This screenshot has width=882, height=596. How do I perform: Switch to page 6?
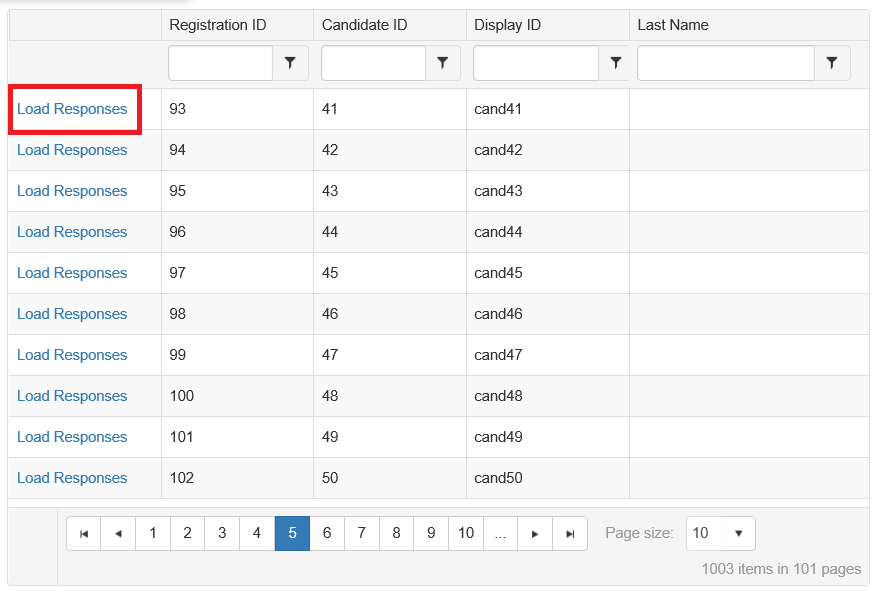point(327,534)
